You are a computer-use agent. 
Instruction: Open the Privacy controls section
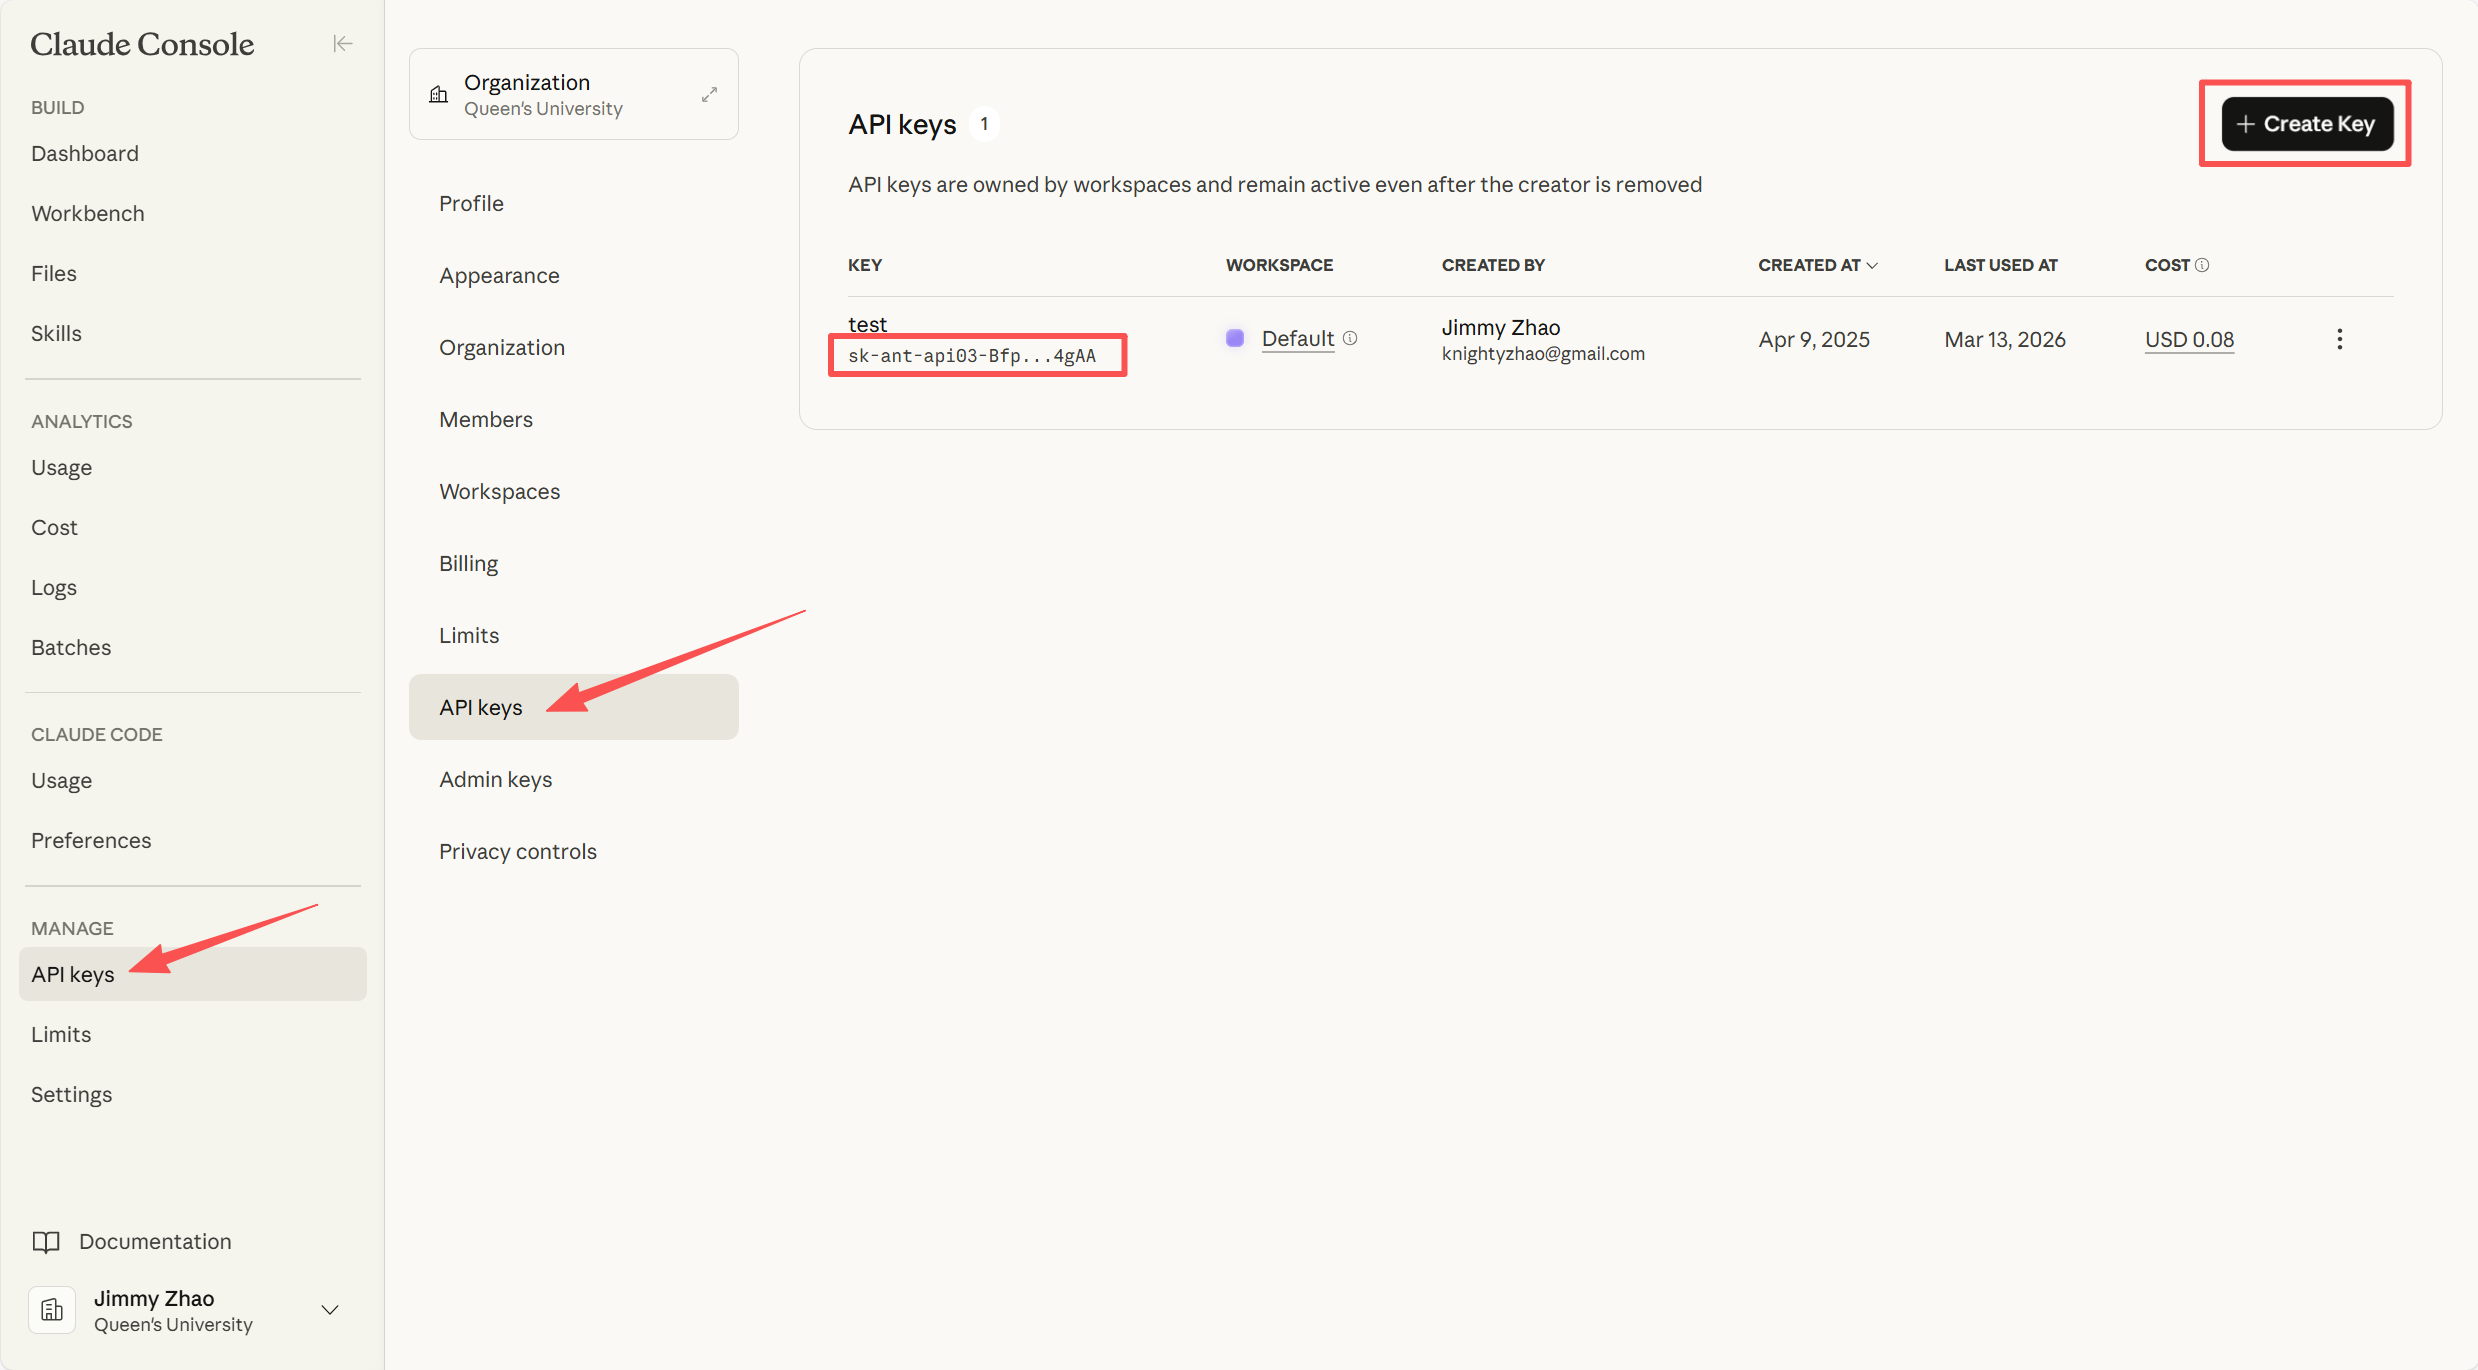[517, 851]
